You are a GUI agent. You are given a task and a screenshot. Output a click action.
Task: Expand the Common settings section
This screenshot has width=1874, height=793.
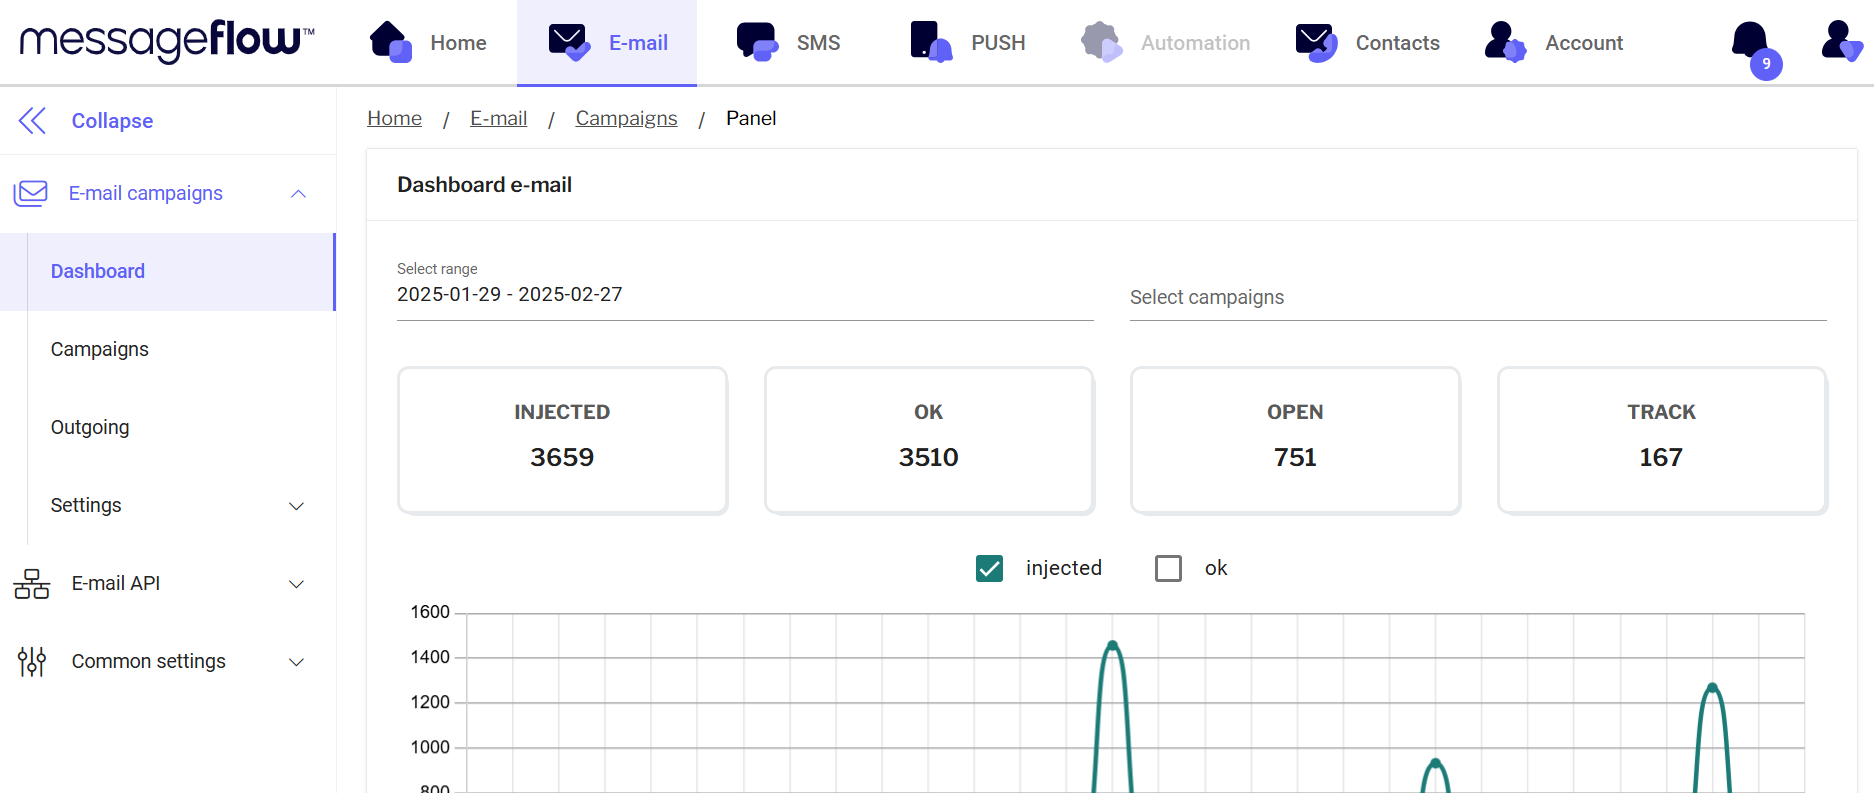[296, 662]
